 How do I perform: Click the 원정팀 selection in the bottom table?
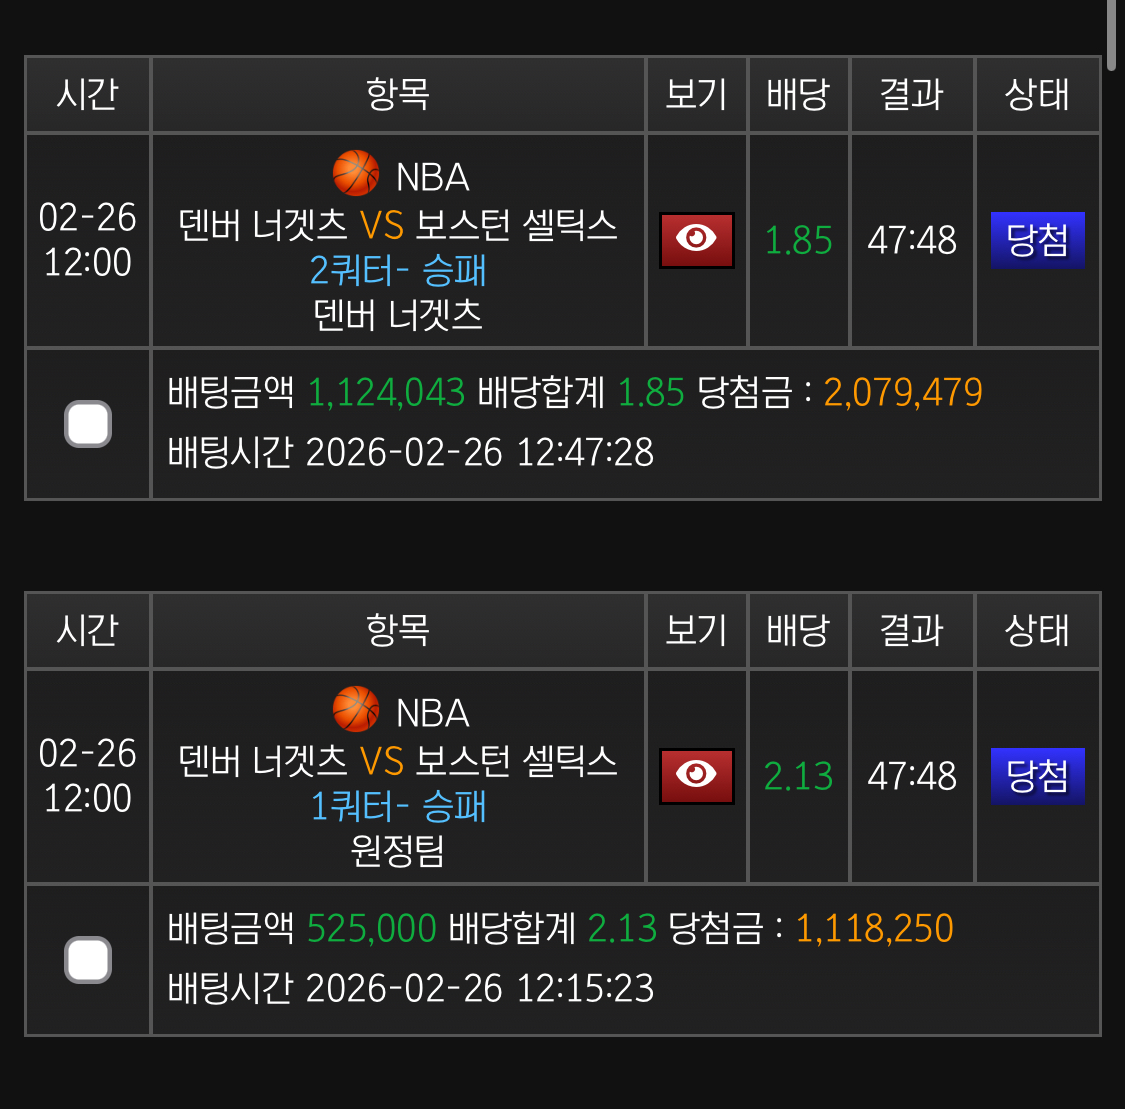[398, 851]
